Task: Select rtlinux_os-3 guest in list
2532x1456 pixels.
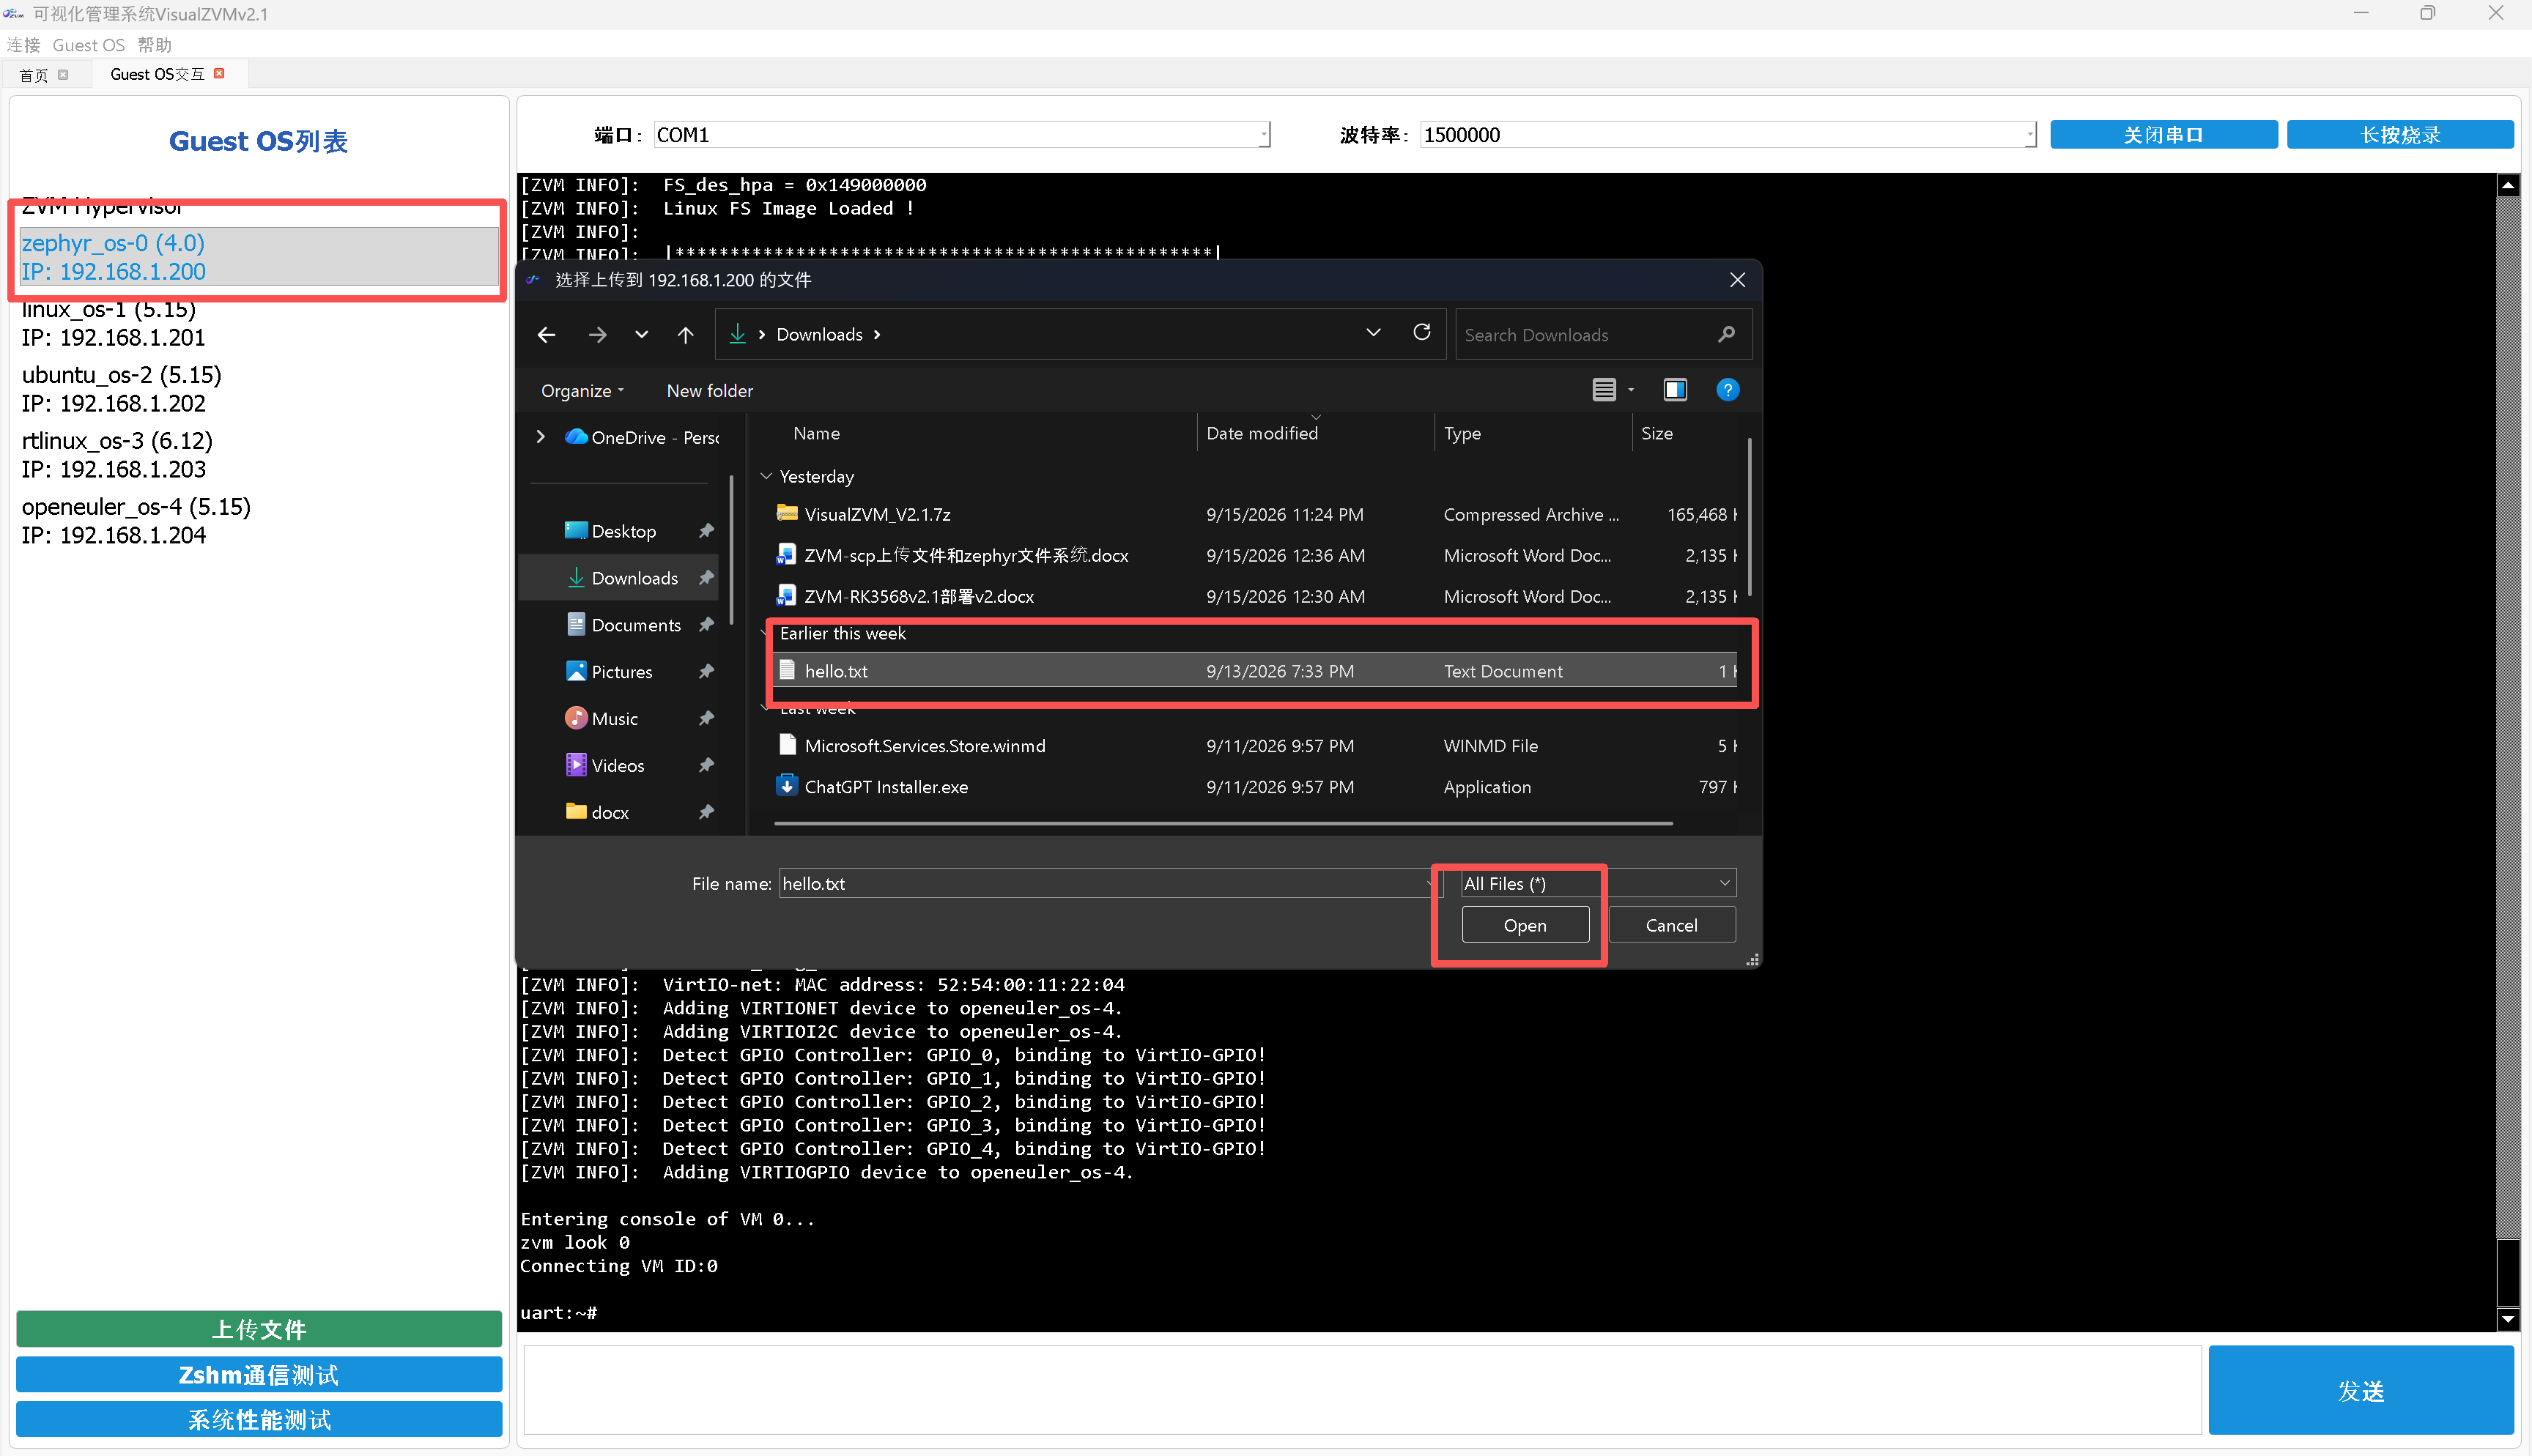Action: tap(258, 455)
